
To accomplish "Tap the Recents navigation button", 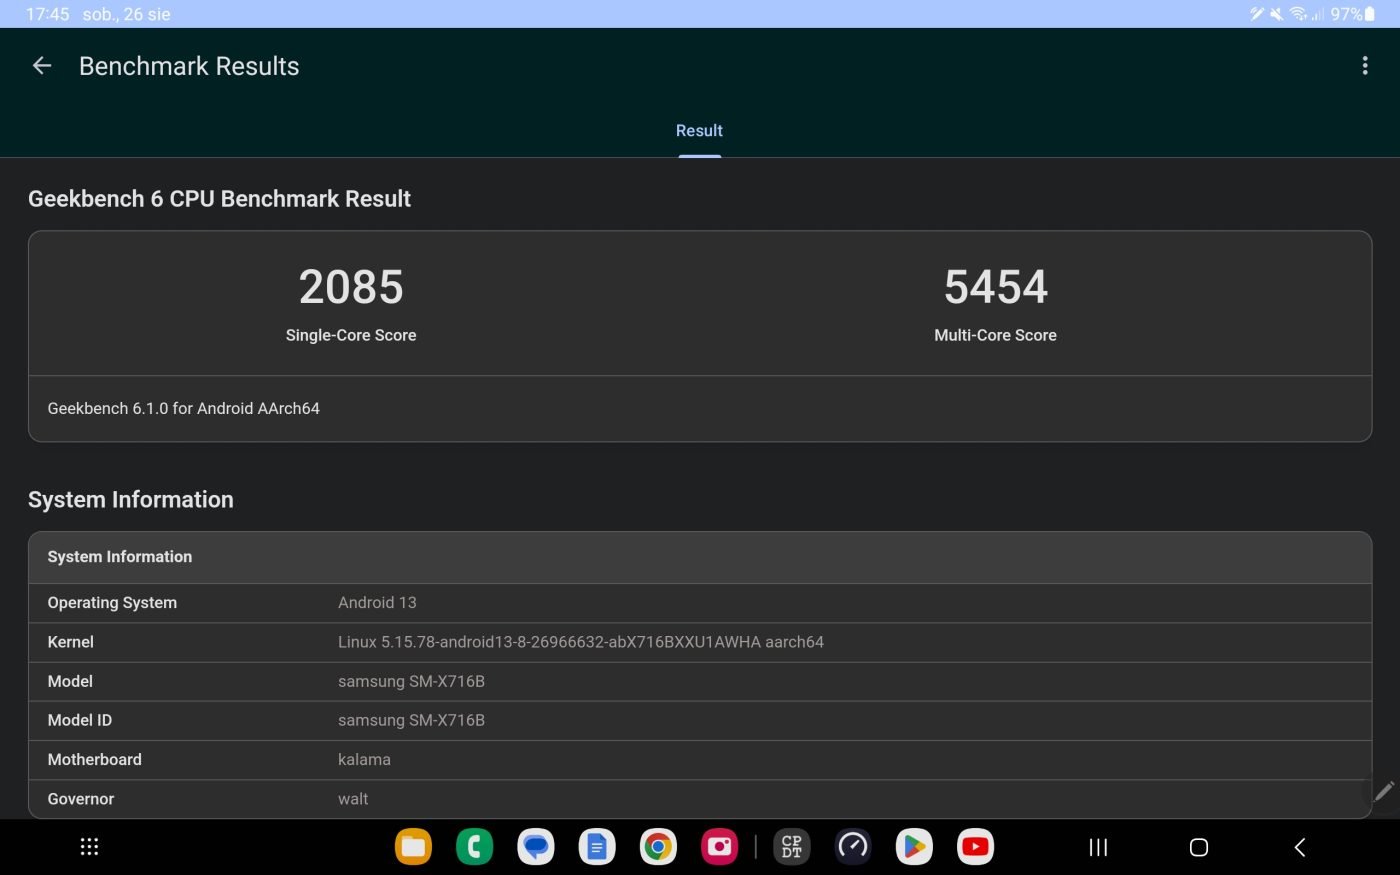I will [1098, 847].
